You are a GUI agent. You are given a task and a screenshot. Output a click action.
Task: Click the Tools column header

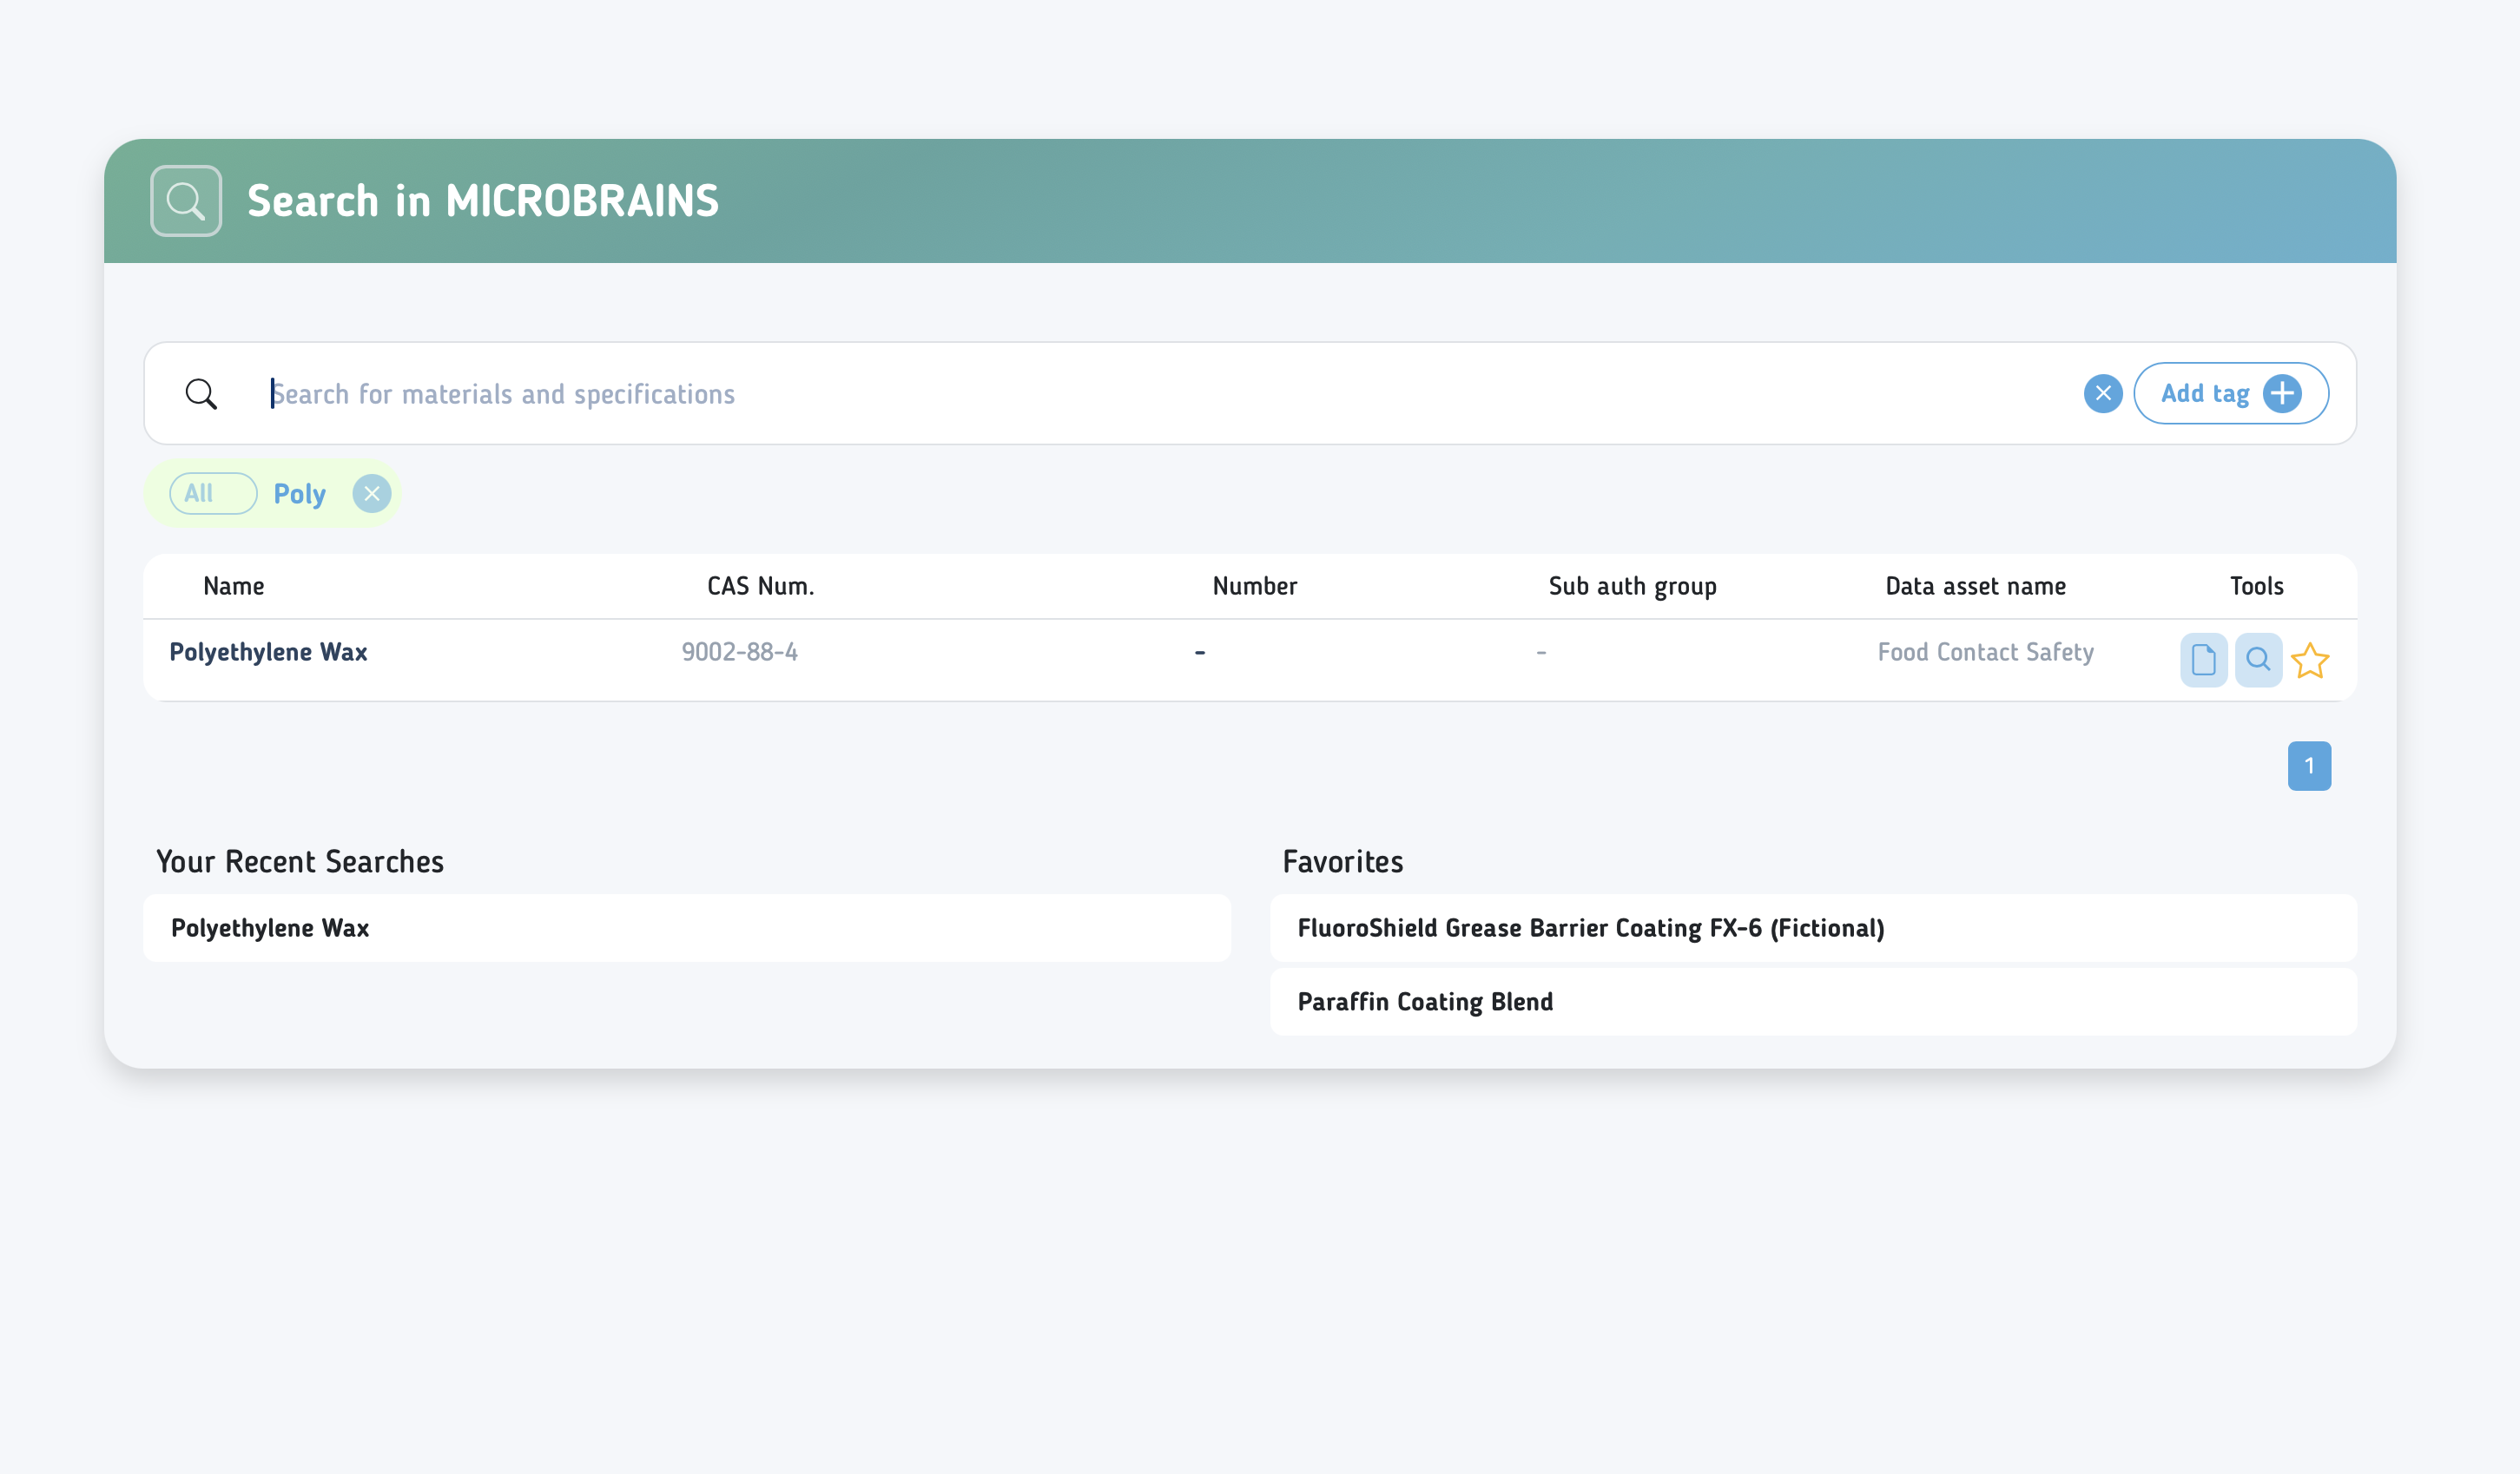[2257, 586]
